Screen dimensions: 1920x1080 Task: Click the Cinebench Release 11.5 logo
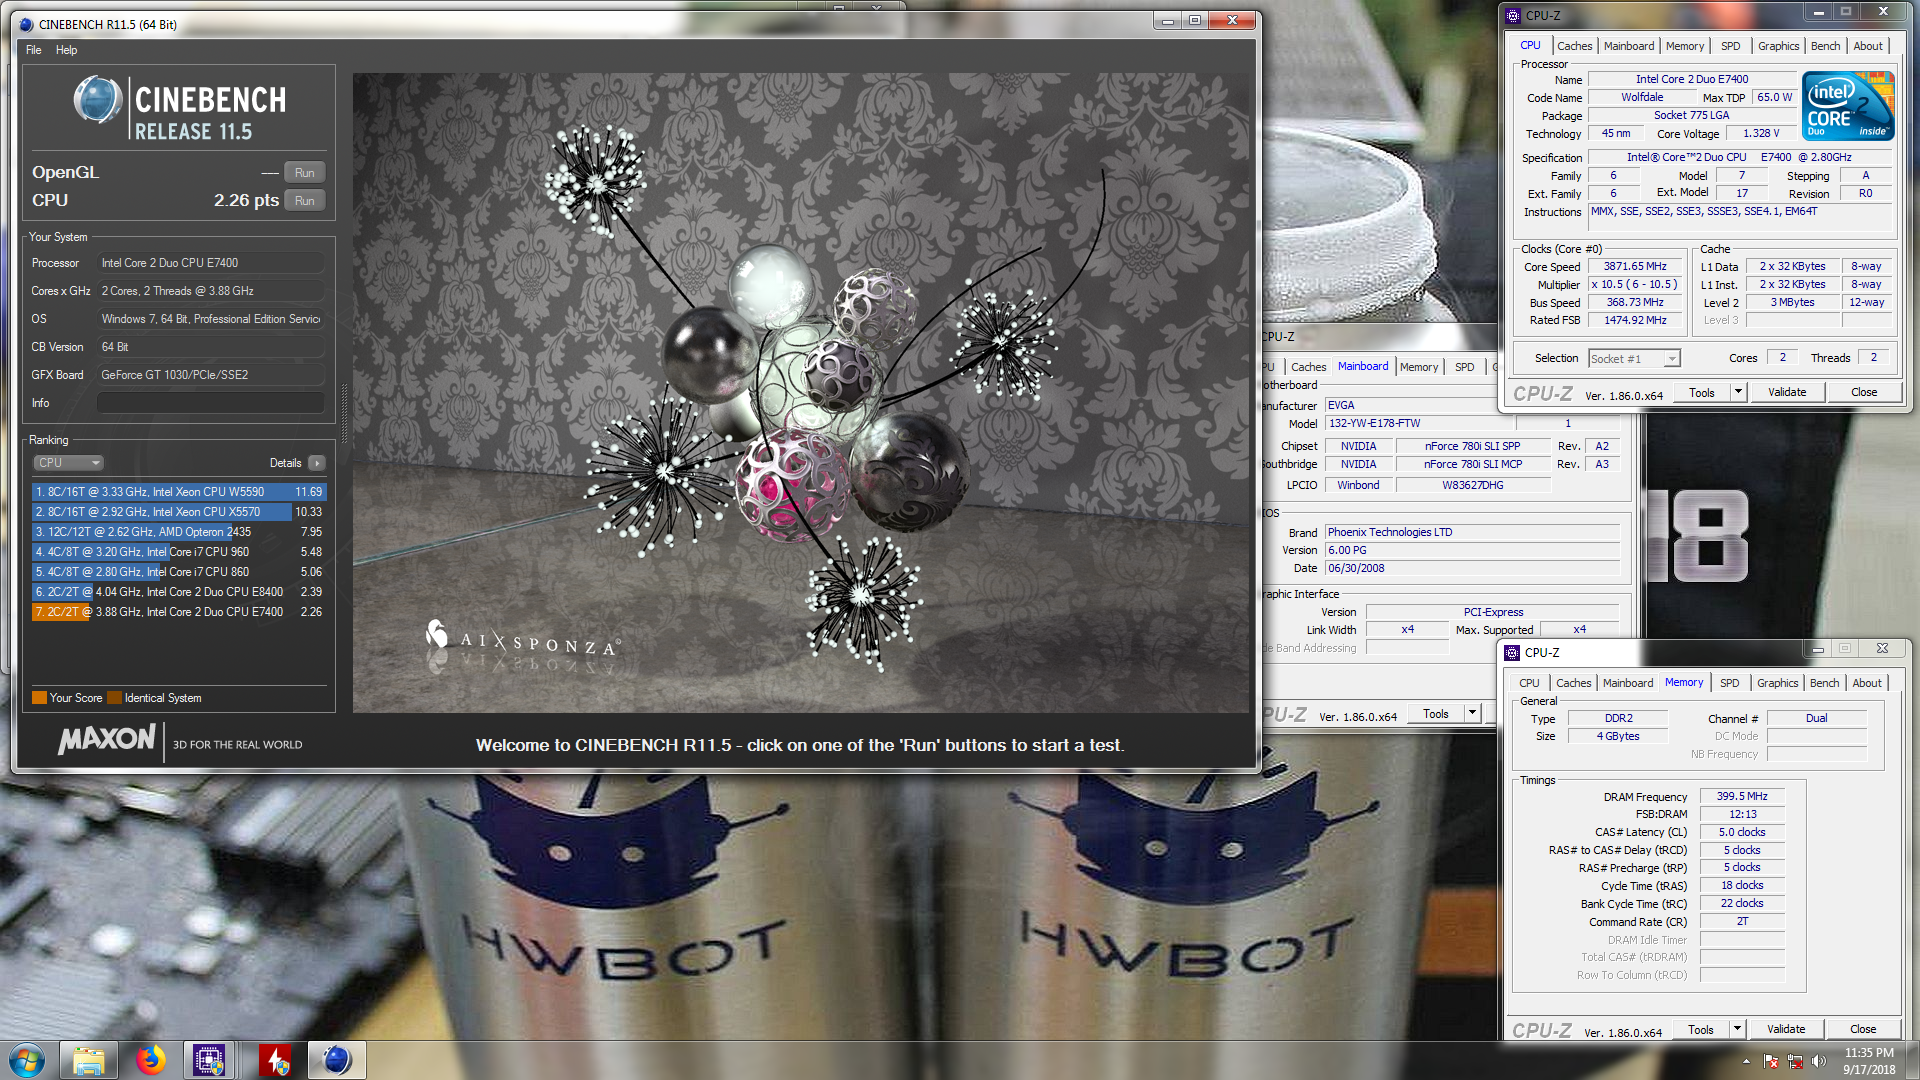point(180,109)
